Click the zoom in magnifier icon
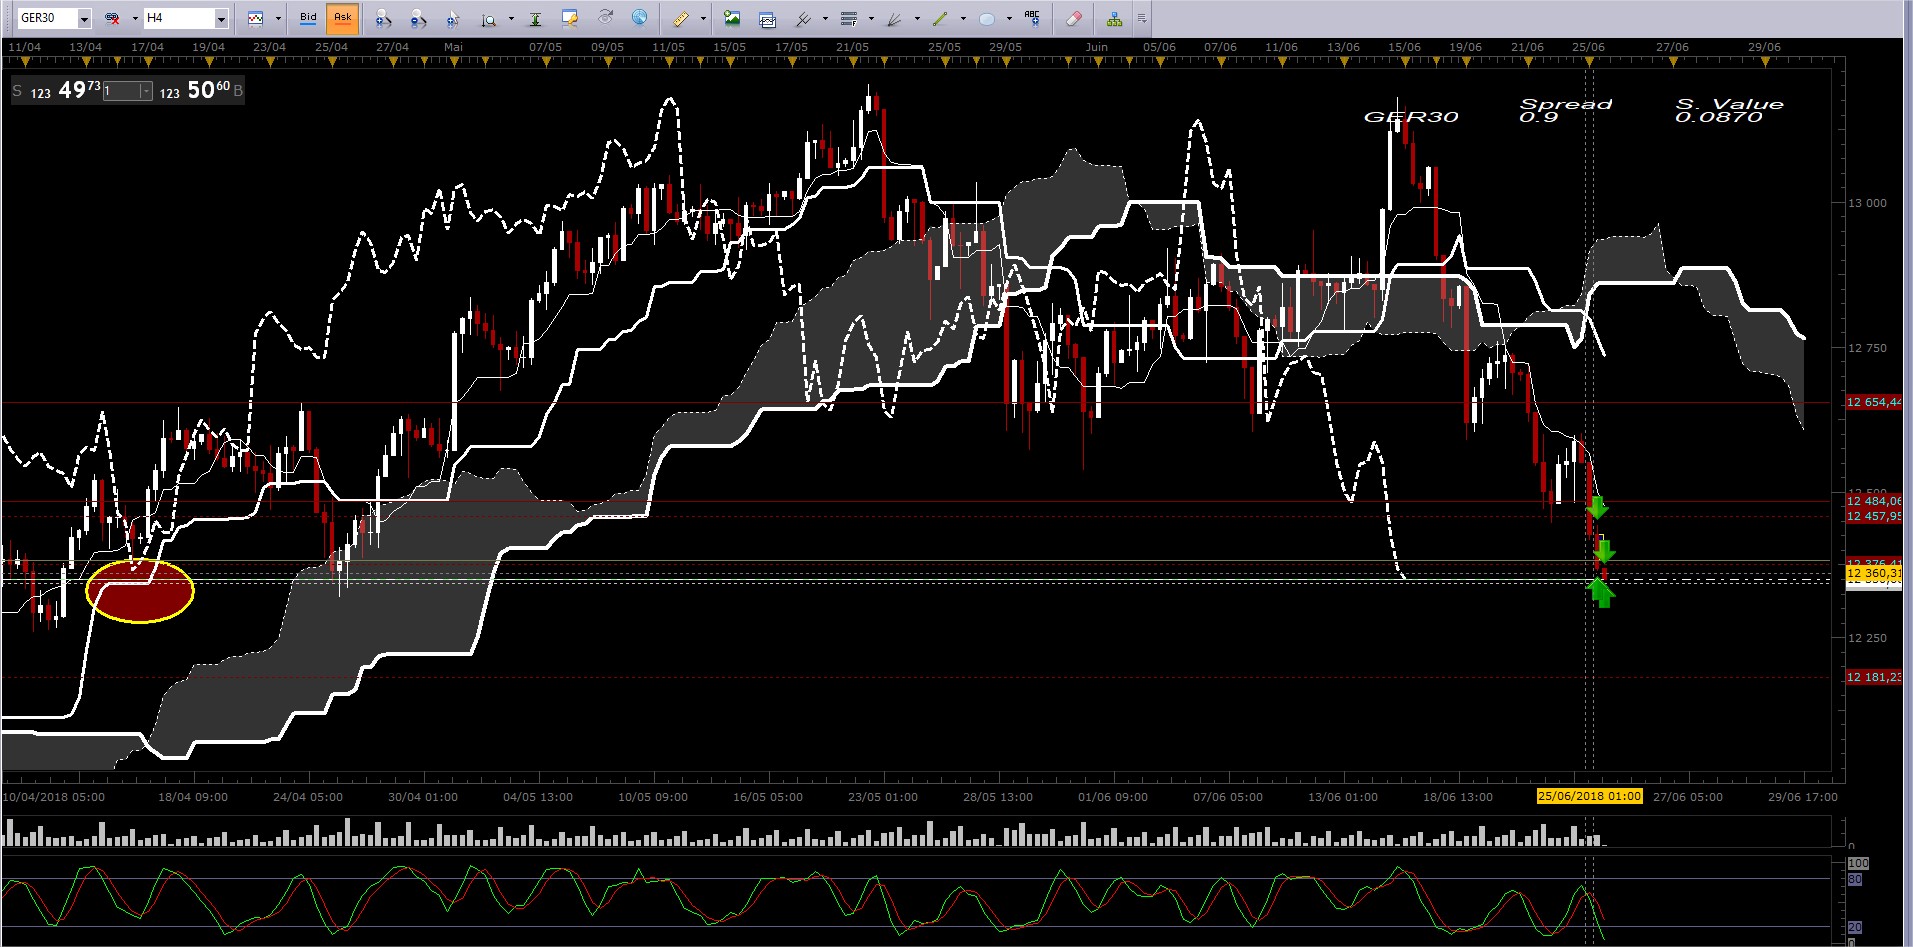The width and height of the screenshot is (1913, 947). pyautogui.click(x=383, y=18)
